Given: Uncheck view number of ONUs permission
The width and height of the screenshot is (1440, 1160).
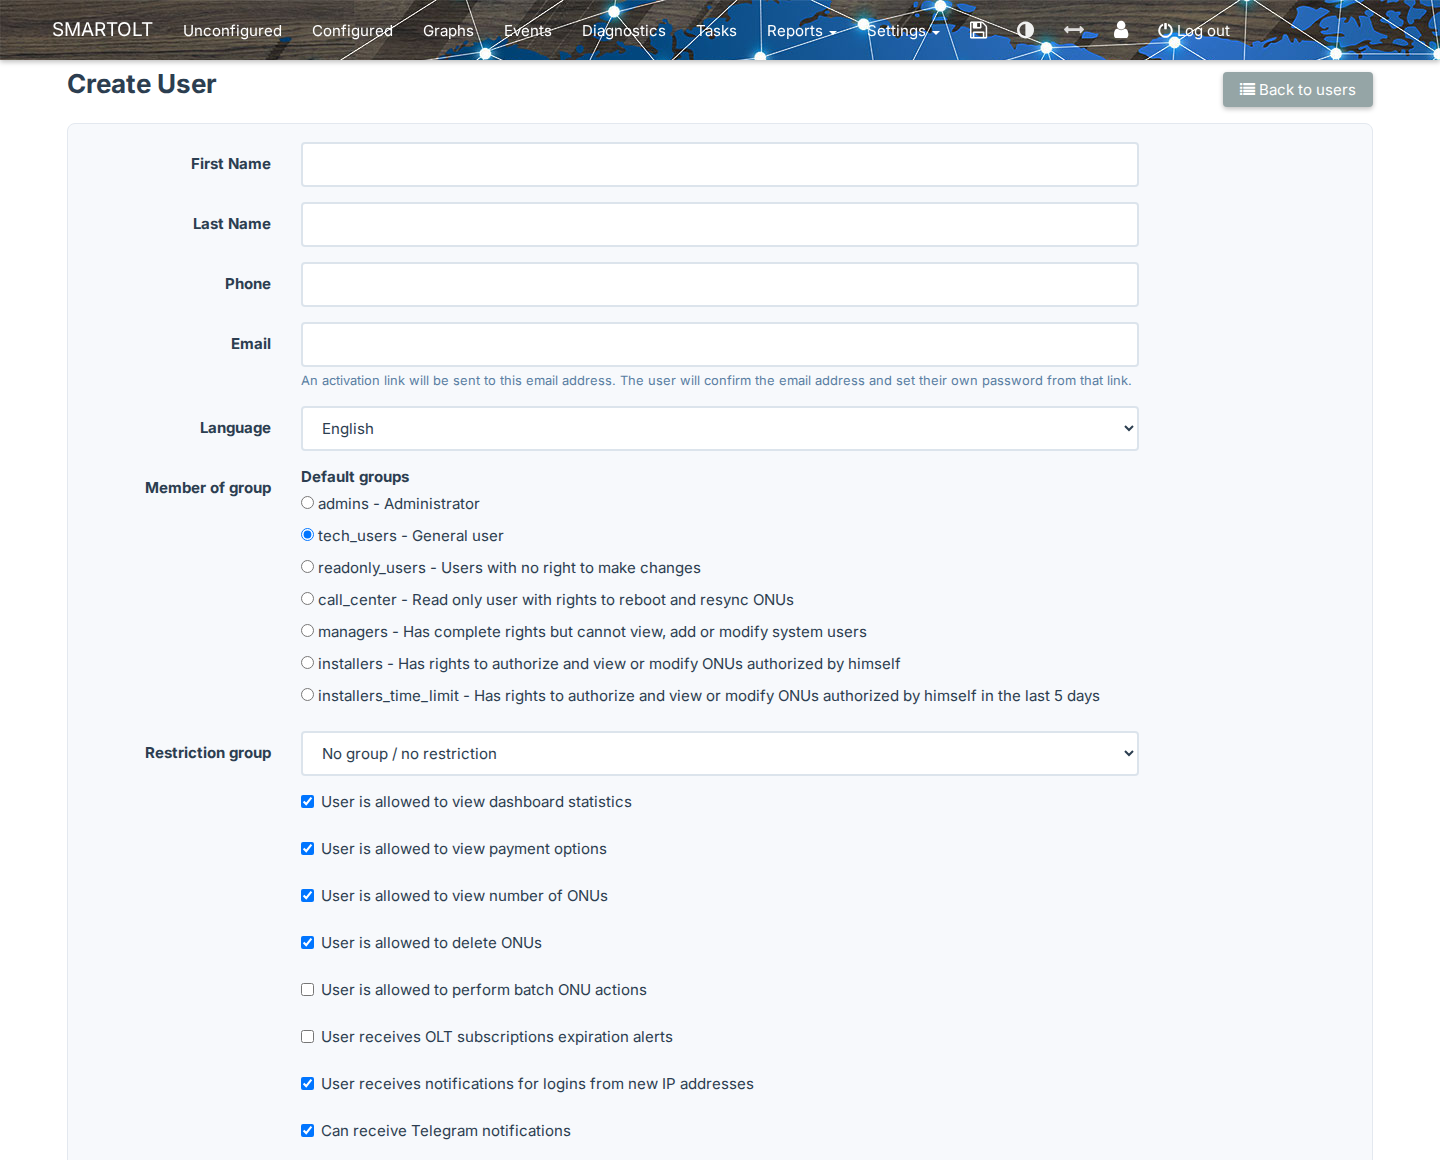Looking at the screenshot, I should point(308,896).
